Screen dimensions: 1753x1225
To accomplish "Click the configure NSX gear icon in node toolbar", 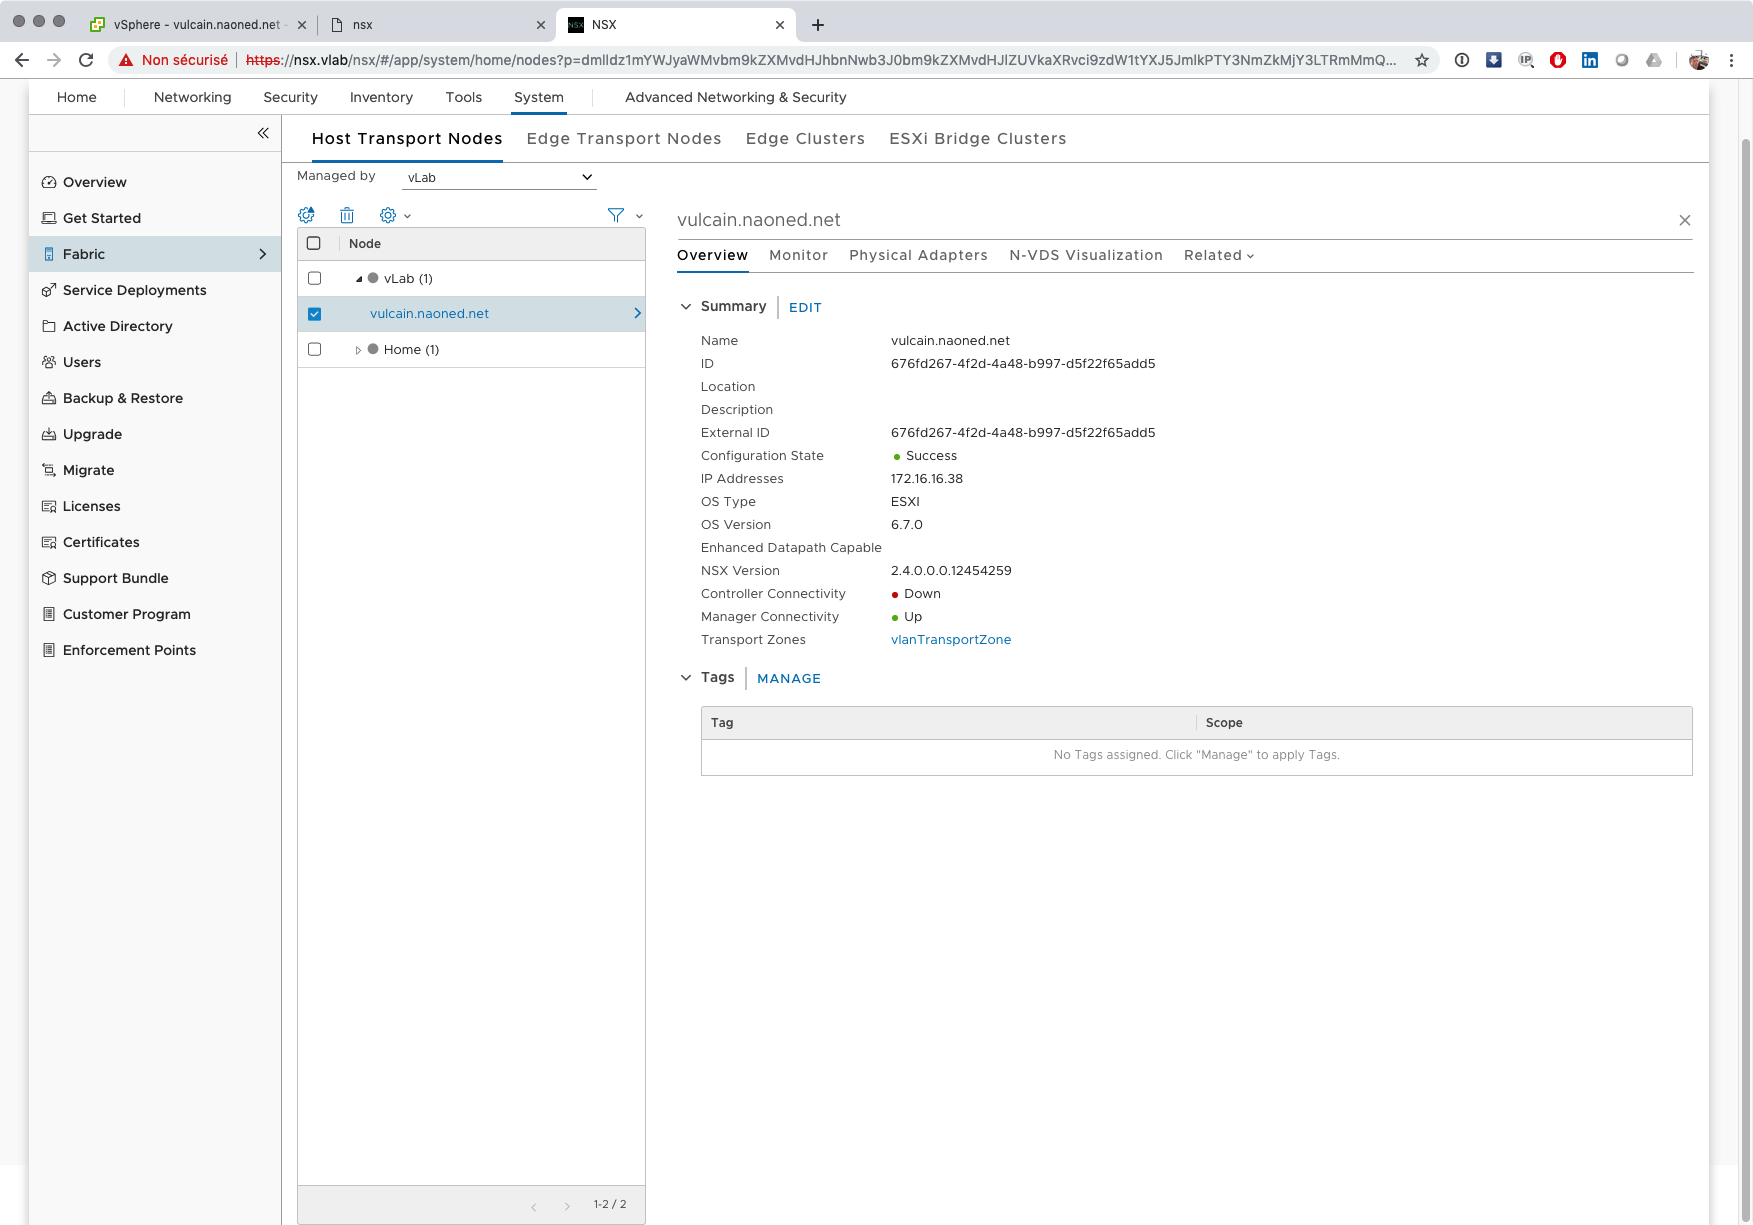I will (x=307, y=215).
